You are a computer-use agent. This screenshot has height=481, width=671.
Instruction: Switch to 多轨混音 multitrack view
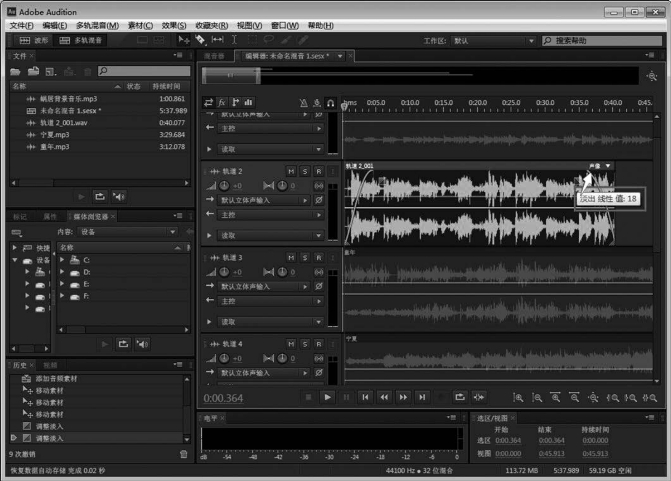coord(78,41)
